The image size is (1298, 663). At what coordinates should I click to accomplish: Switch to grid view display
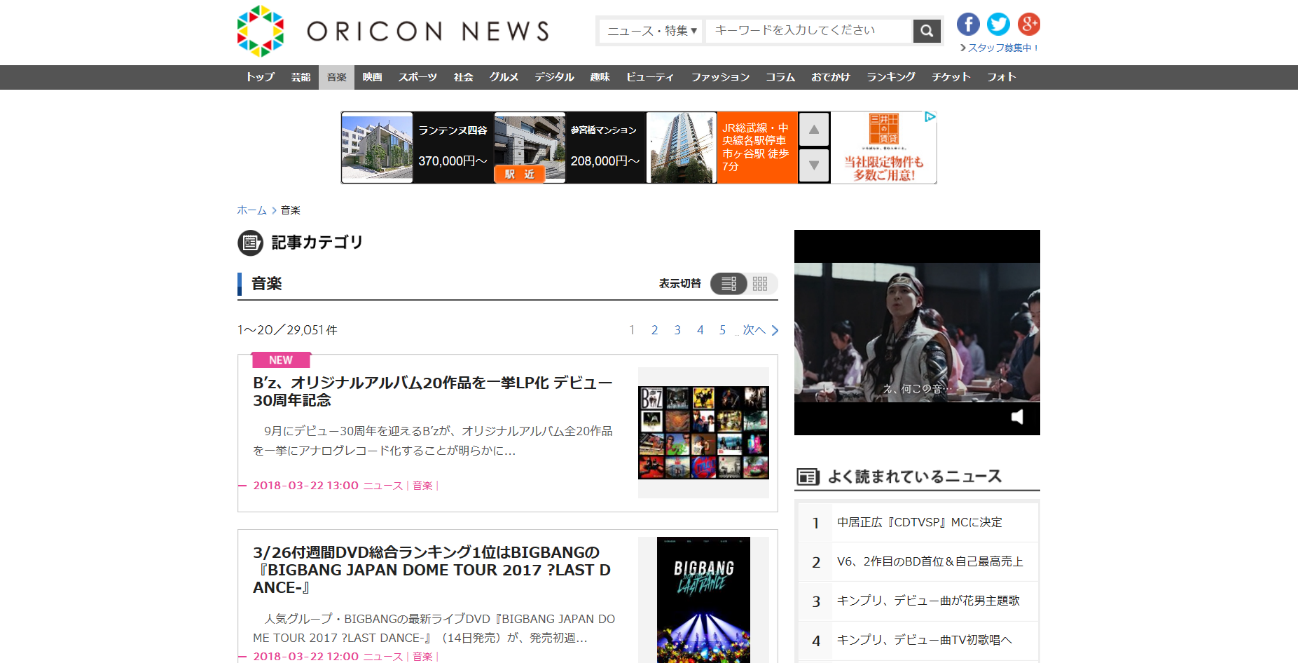coord(760,284)
